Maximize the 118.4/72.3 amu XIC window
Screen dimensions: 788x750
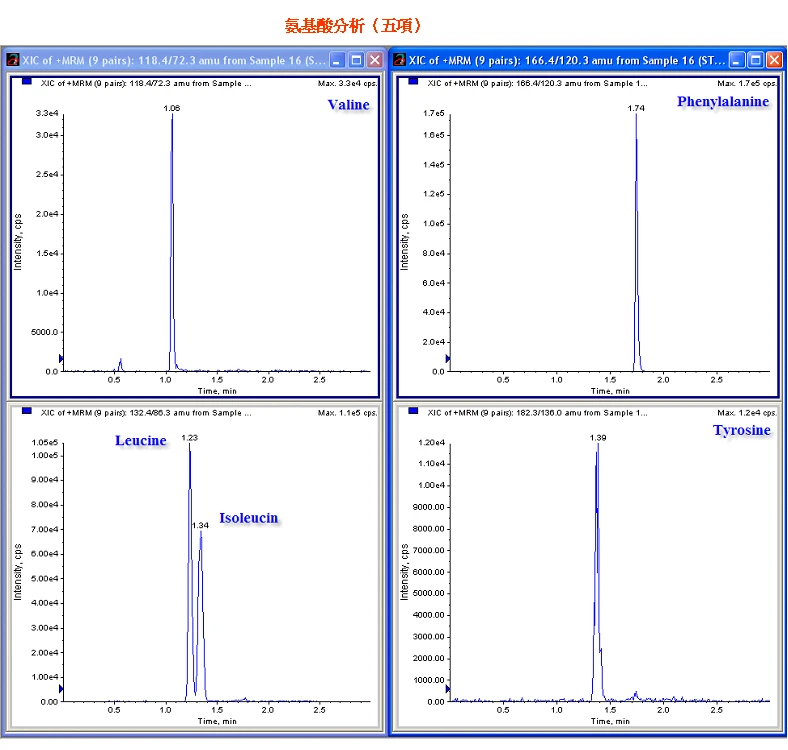click(x=357, y=60)
